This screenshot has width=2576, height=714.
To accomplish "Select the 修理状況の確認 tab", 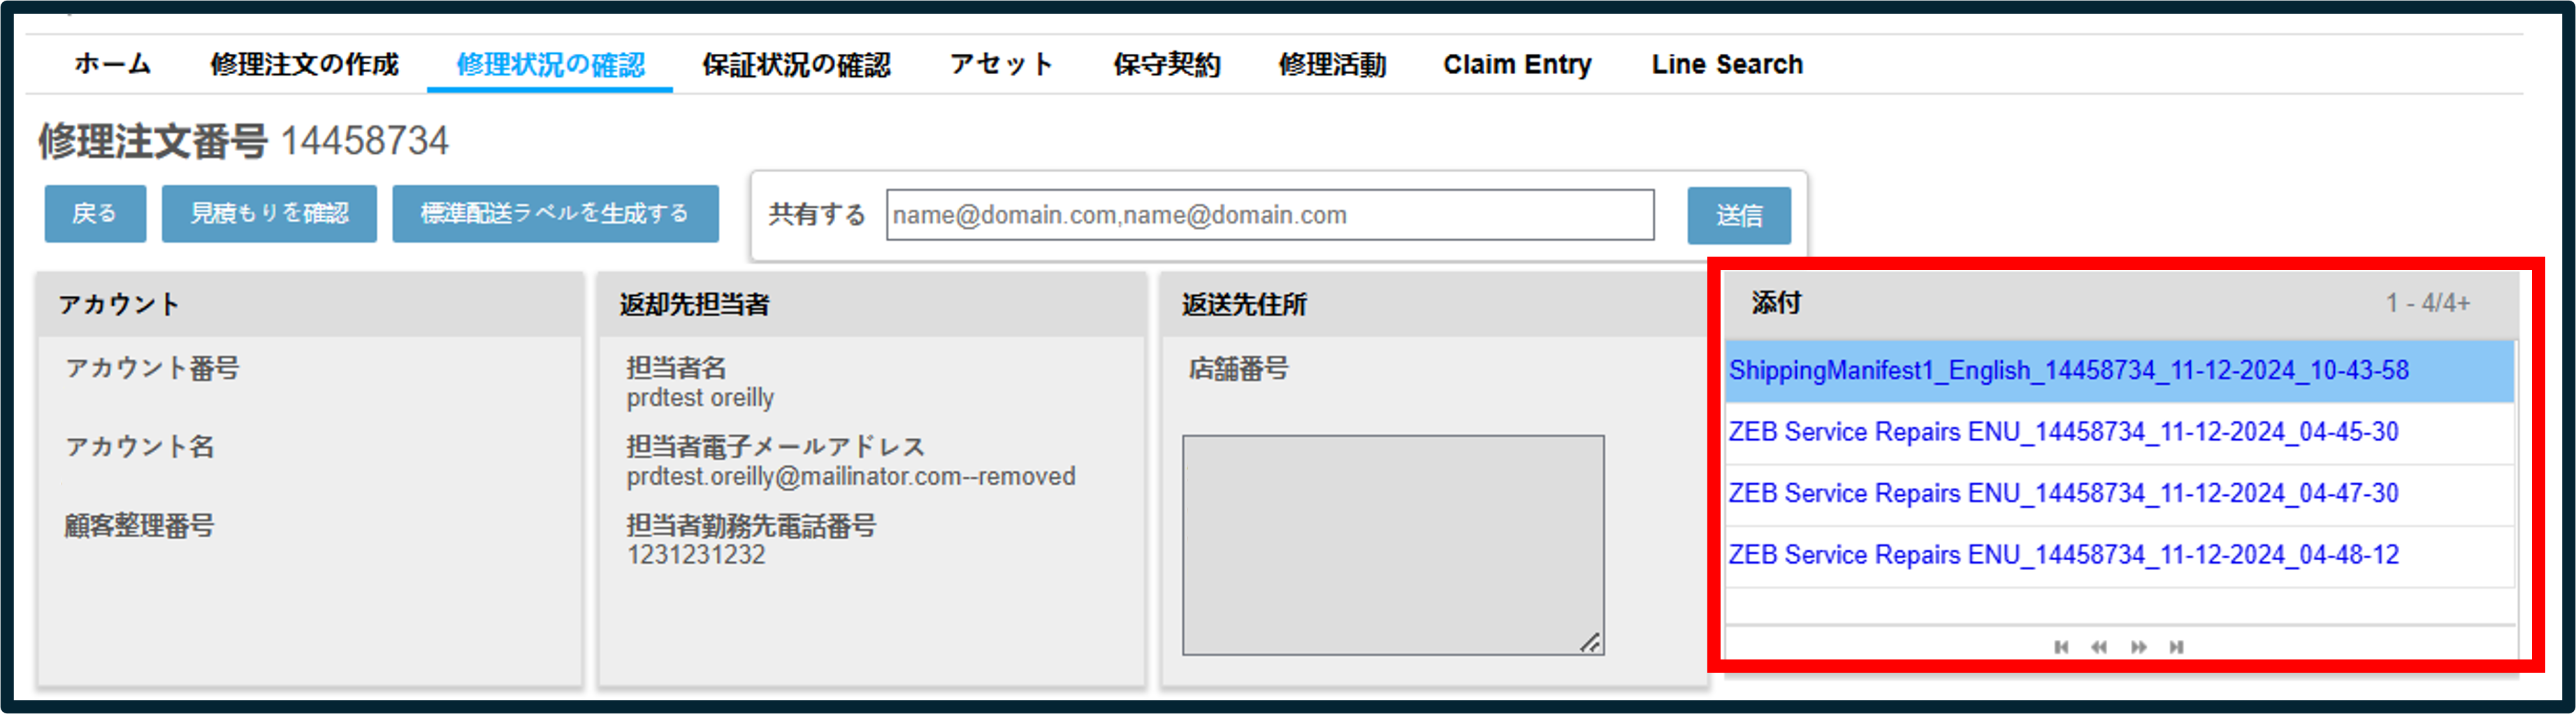I will pos(550,65).
